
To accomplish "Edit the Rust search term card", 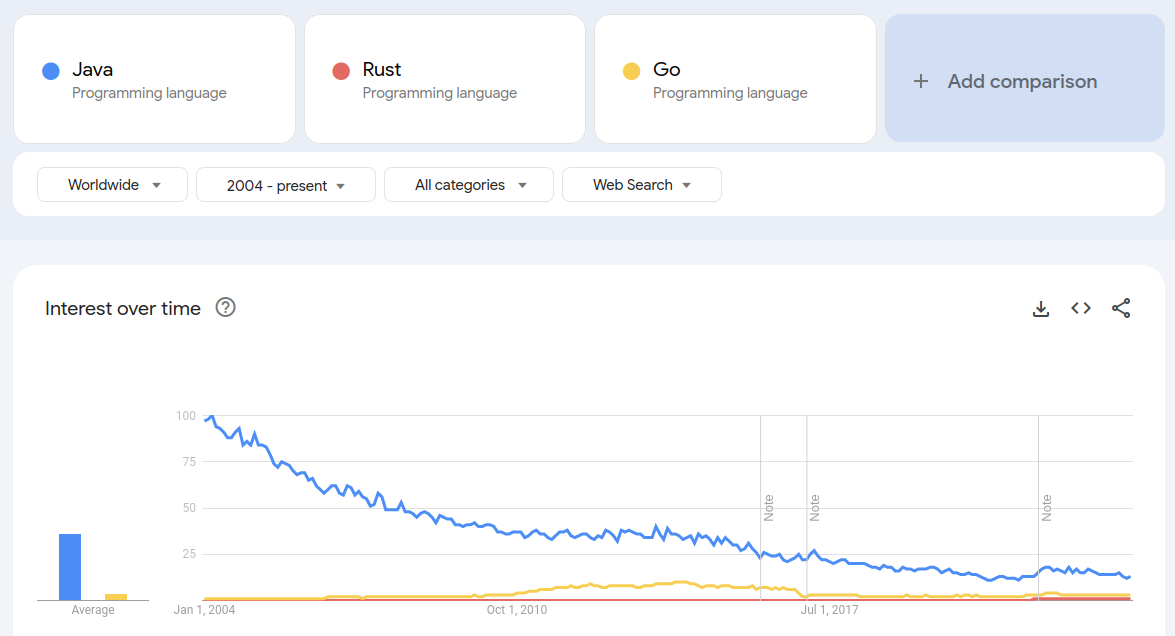I will click(x=444, y=80).
